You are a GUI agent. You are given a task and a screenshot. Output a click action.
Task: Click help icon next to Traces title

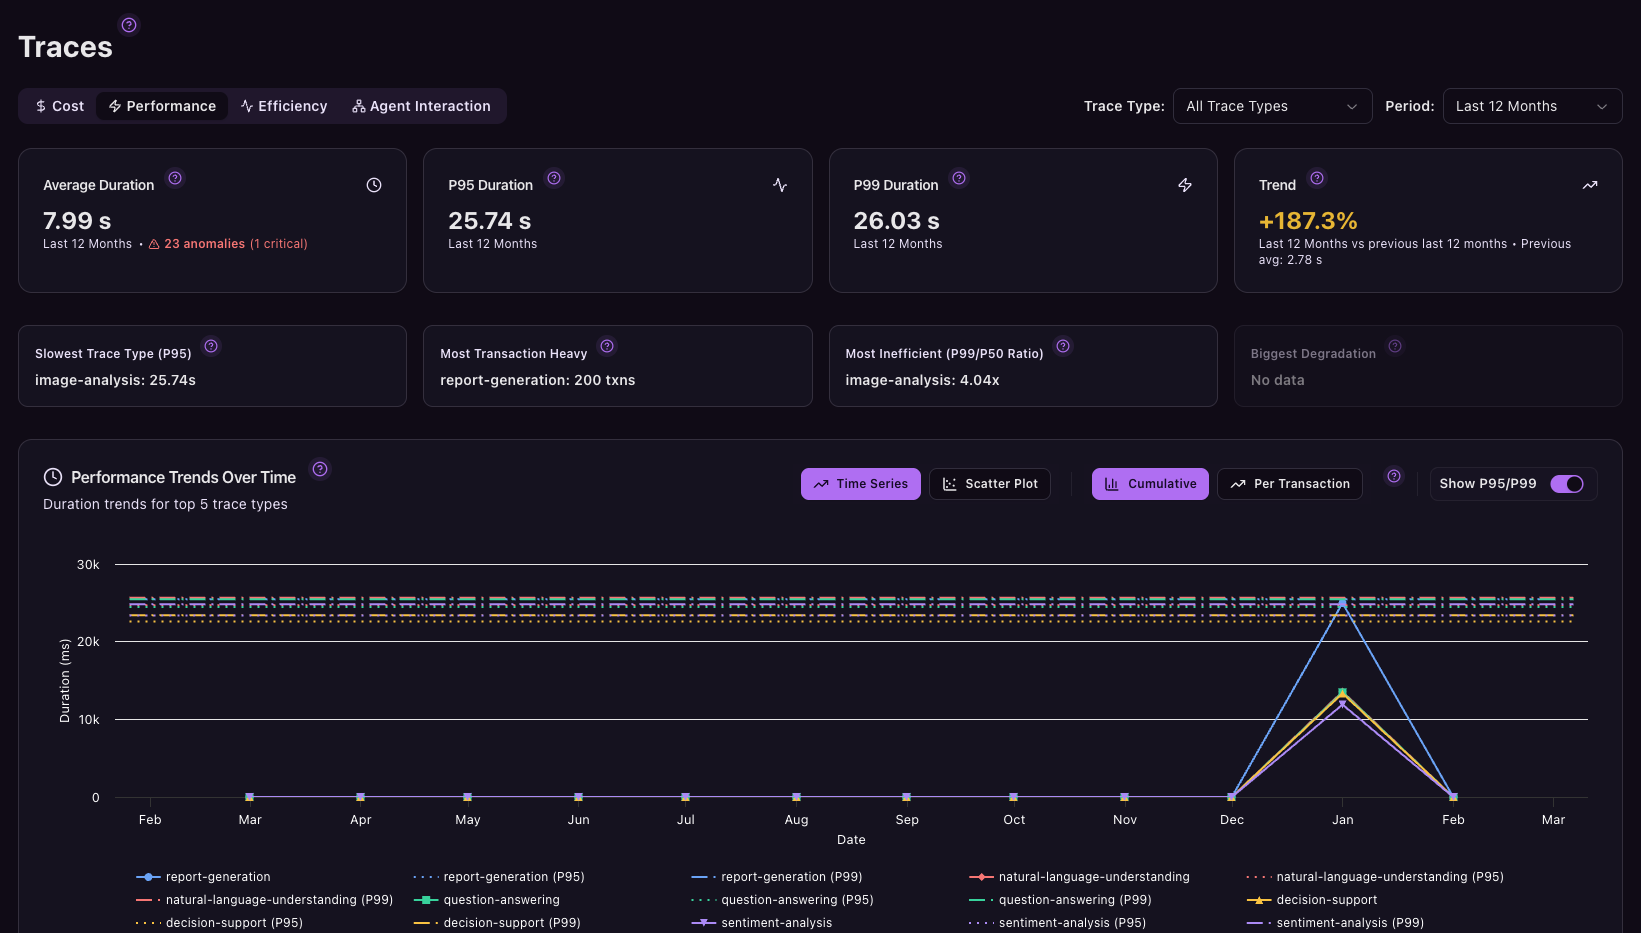[x=129, y=25]
